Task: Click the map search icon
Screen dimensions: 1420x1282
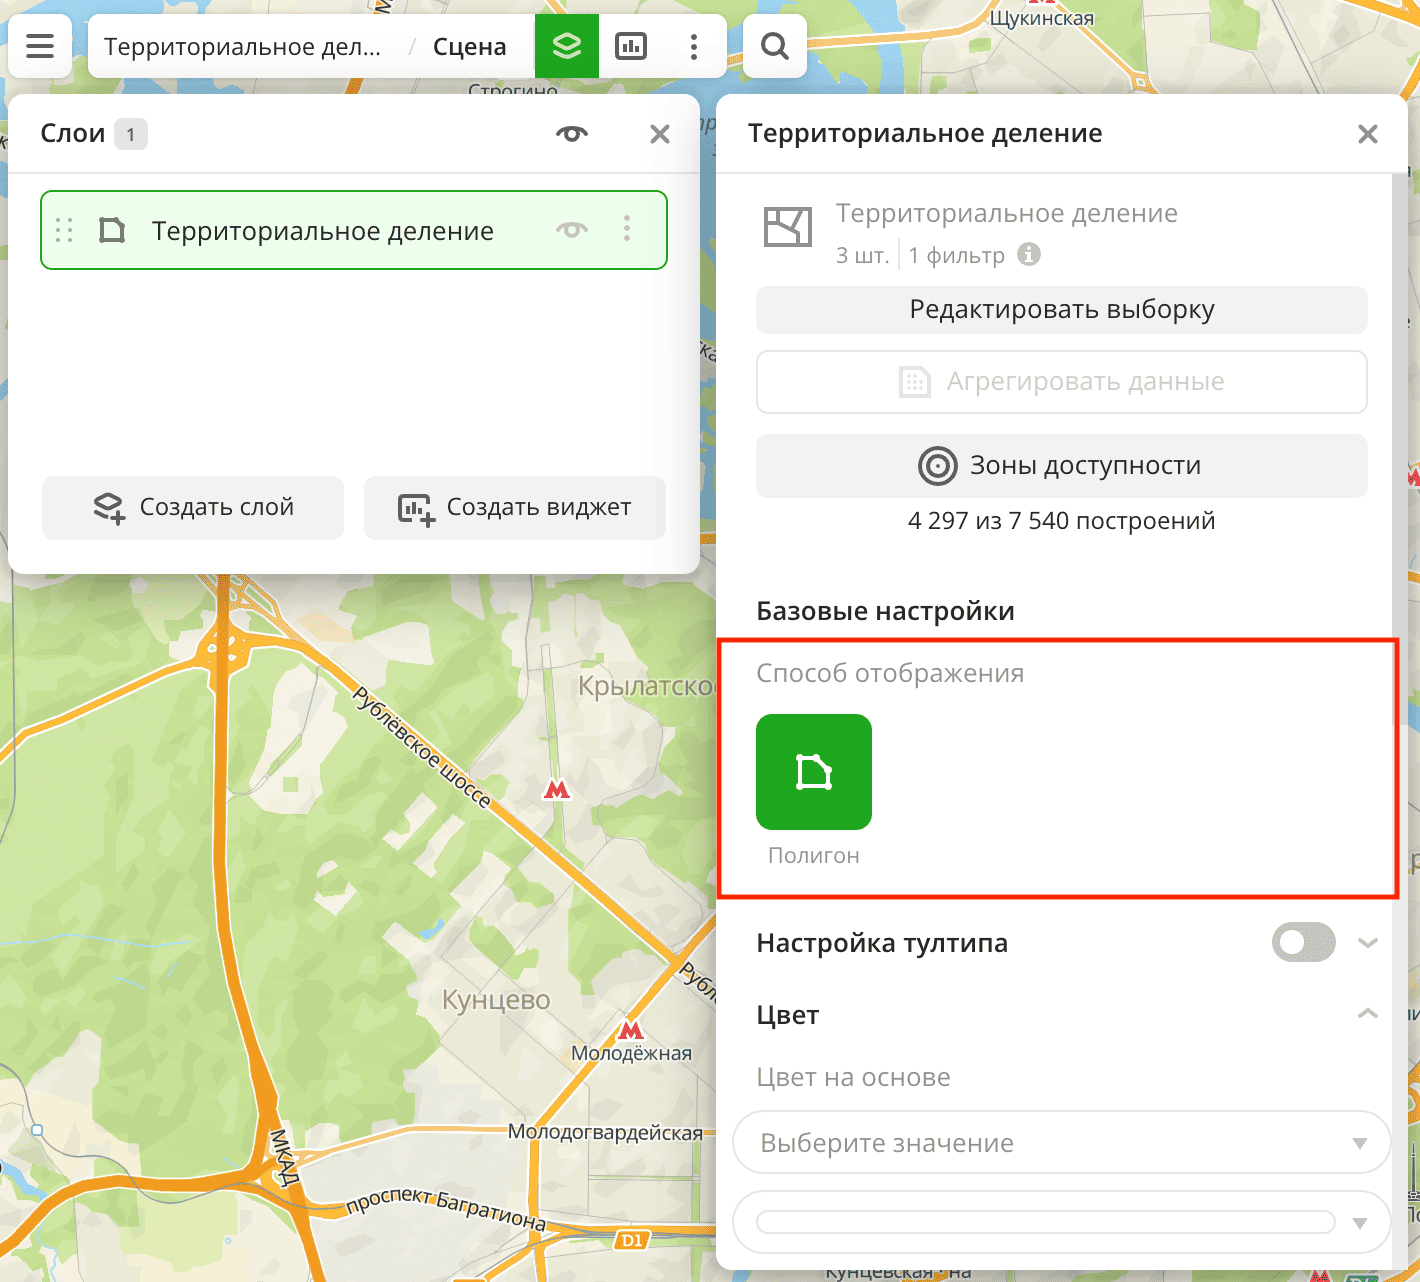Action: point(774,45)
